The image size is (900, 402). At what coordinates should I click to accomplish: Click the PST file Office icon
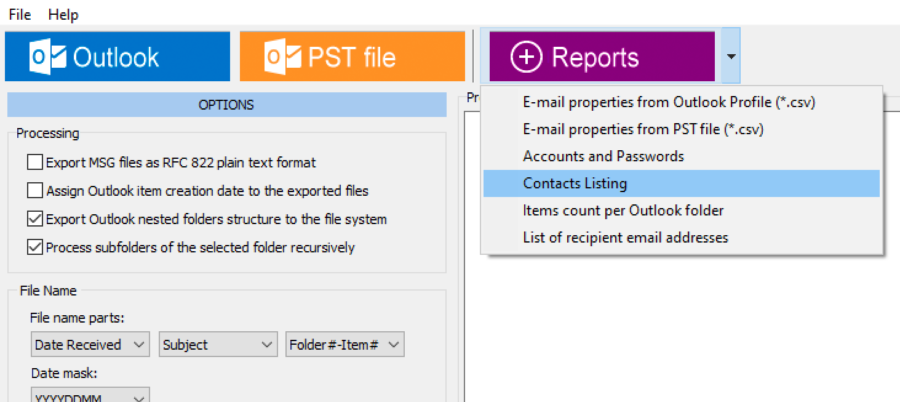283,57
